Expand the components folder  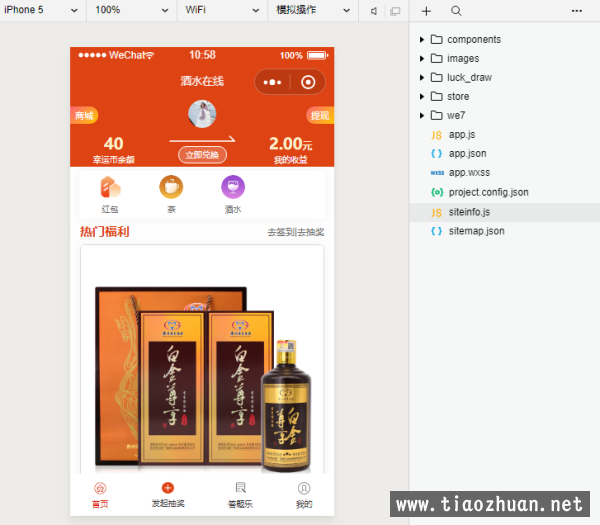(x=422, y=39)
